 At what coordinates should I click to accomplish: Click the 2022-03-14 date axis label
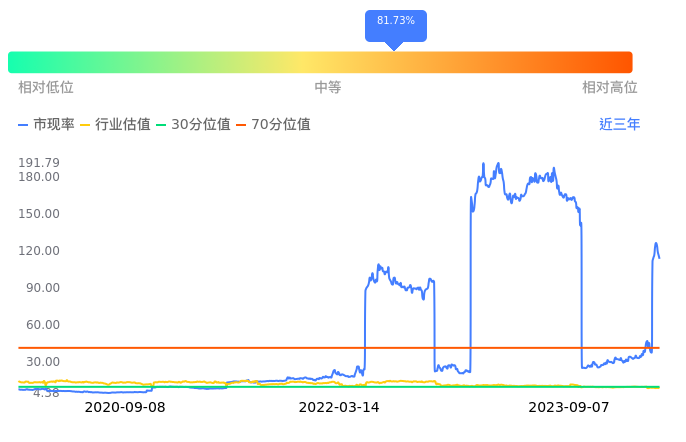[x=339, y=408]
